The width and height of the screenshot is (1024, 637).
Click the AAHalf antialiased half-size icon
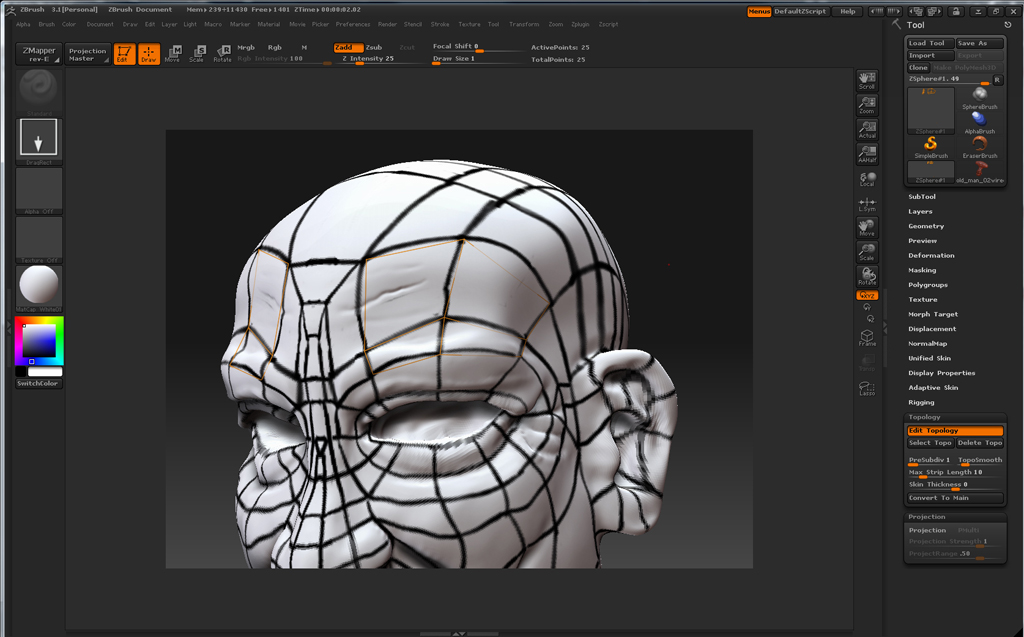click(867, 154)
